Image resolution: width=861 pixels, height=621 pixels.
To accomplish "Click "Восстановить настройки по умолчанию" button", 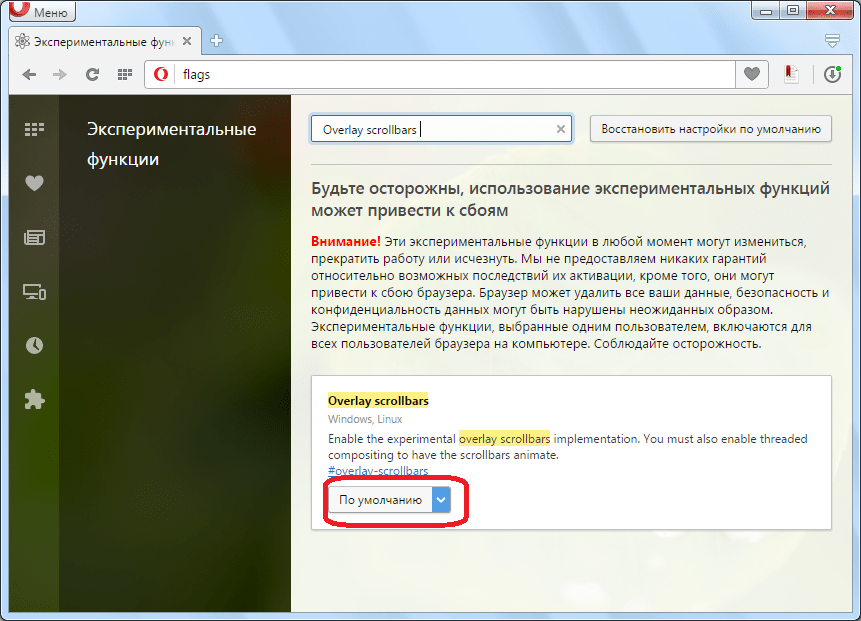I will tap(710, 129).
